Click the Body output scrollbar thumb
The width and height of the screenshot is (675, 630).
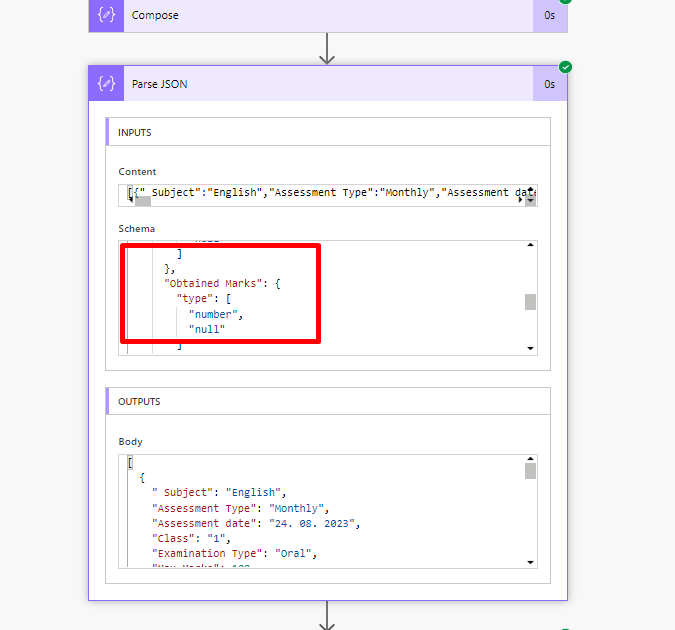[530, 471]
